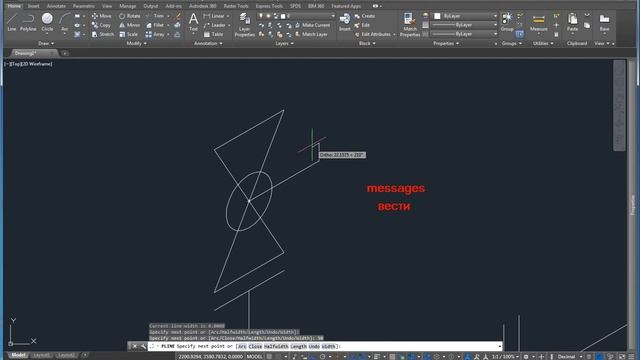Activate the Copy command
This screenshot has width=640, height=360.
(102, 25)
